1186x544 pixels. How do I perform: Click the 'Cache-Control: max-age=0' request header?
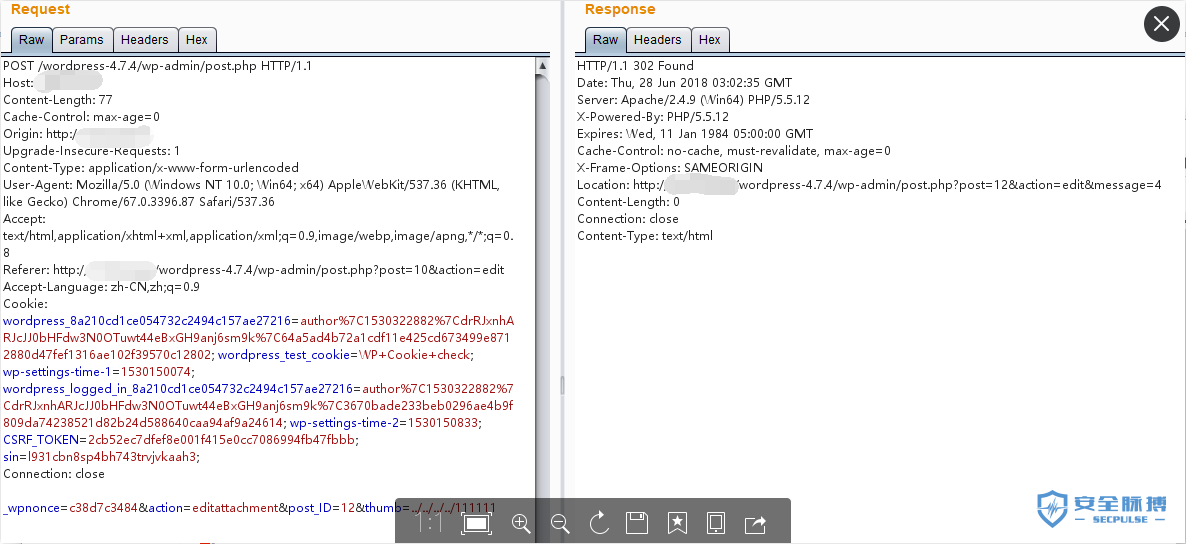tap(82, 117)
